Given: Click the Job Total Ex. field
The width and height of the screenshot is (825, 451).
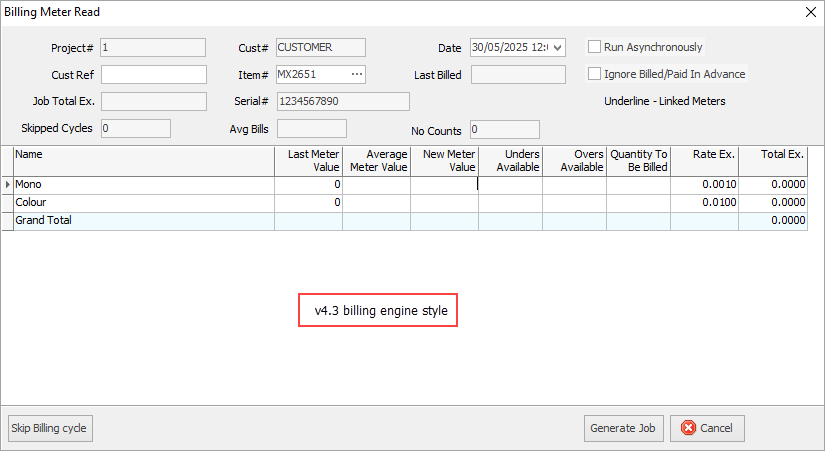Looking at the screenshot, I should [x=154, y=102].
